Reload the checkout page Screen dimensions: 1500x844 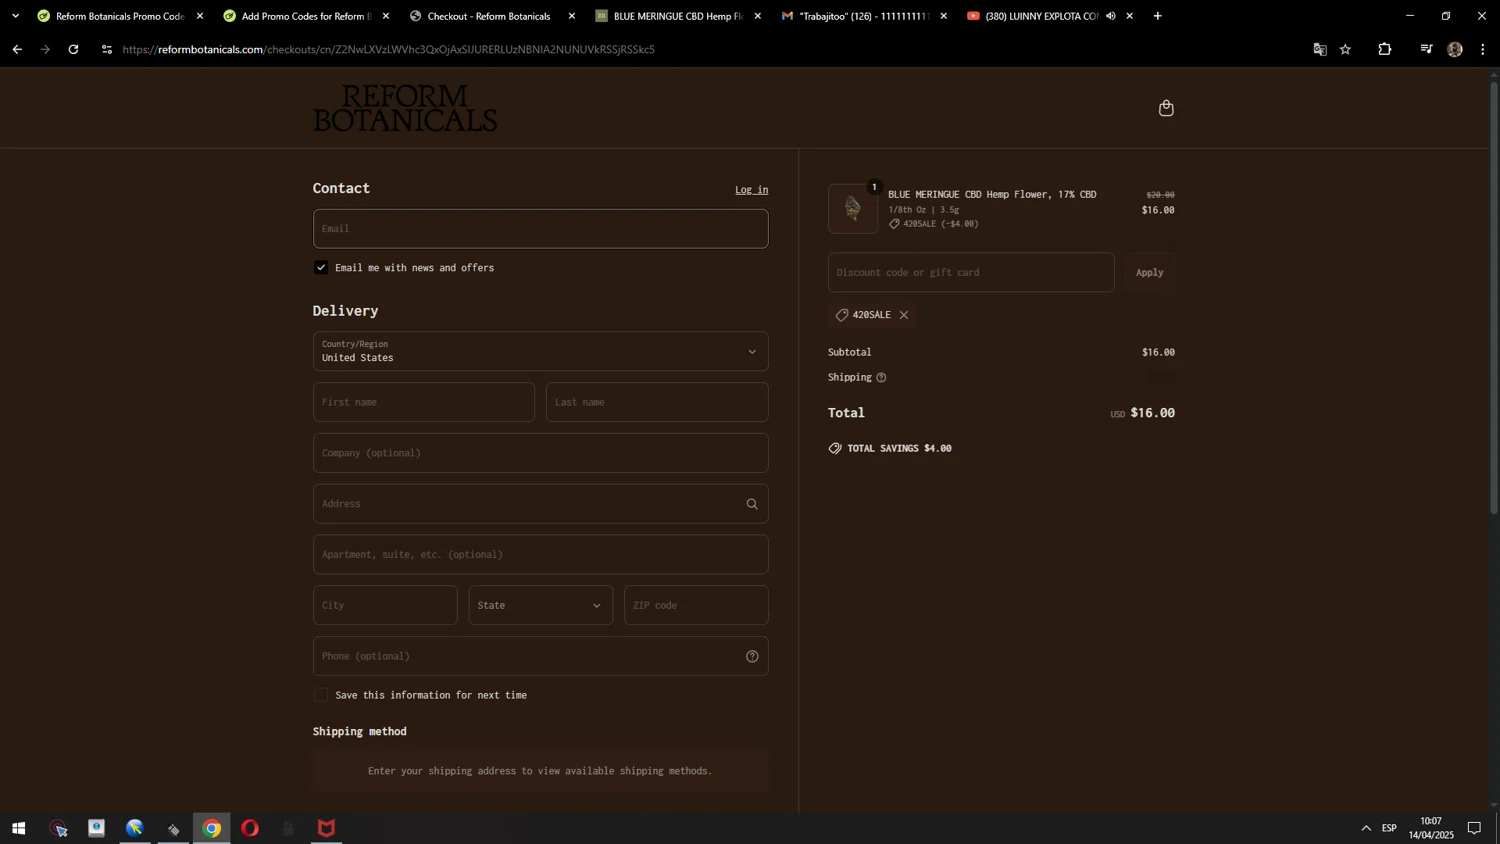tap(73, 49)
